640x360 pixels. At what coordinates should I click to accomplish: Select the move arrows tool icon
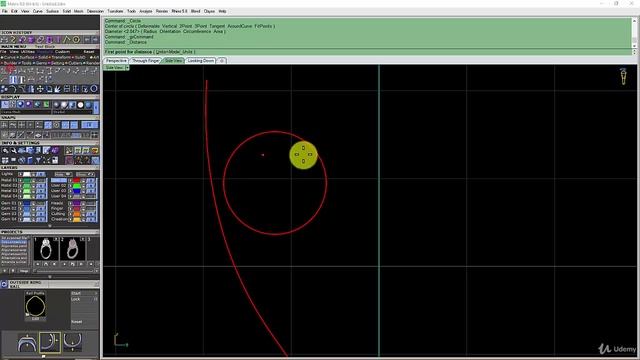pos(40,89)
